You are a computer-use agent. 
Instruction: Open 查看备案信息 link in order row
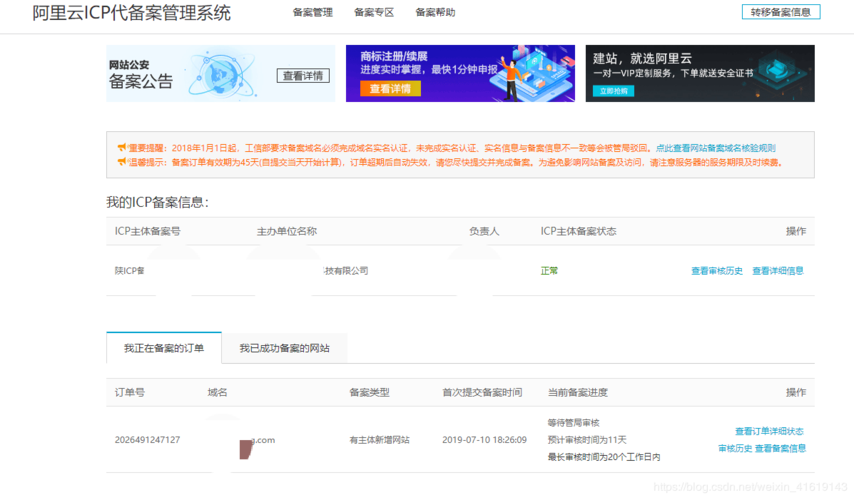coord(780,449)
